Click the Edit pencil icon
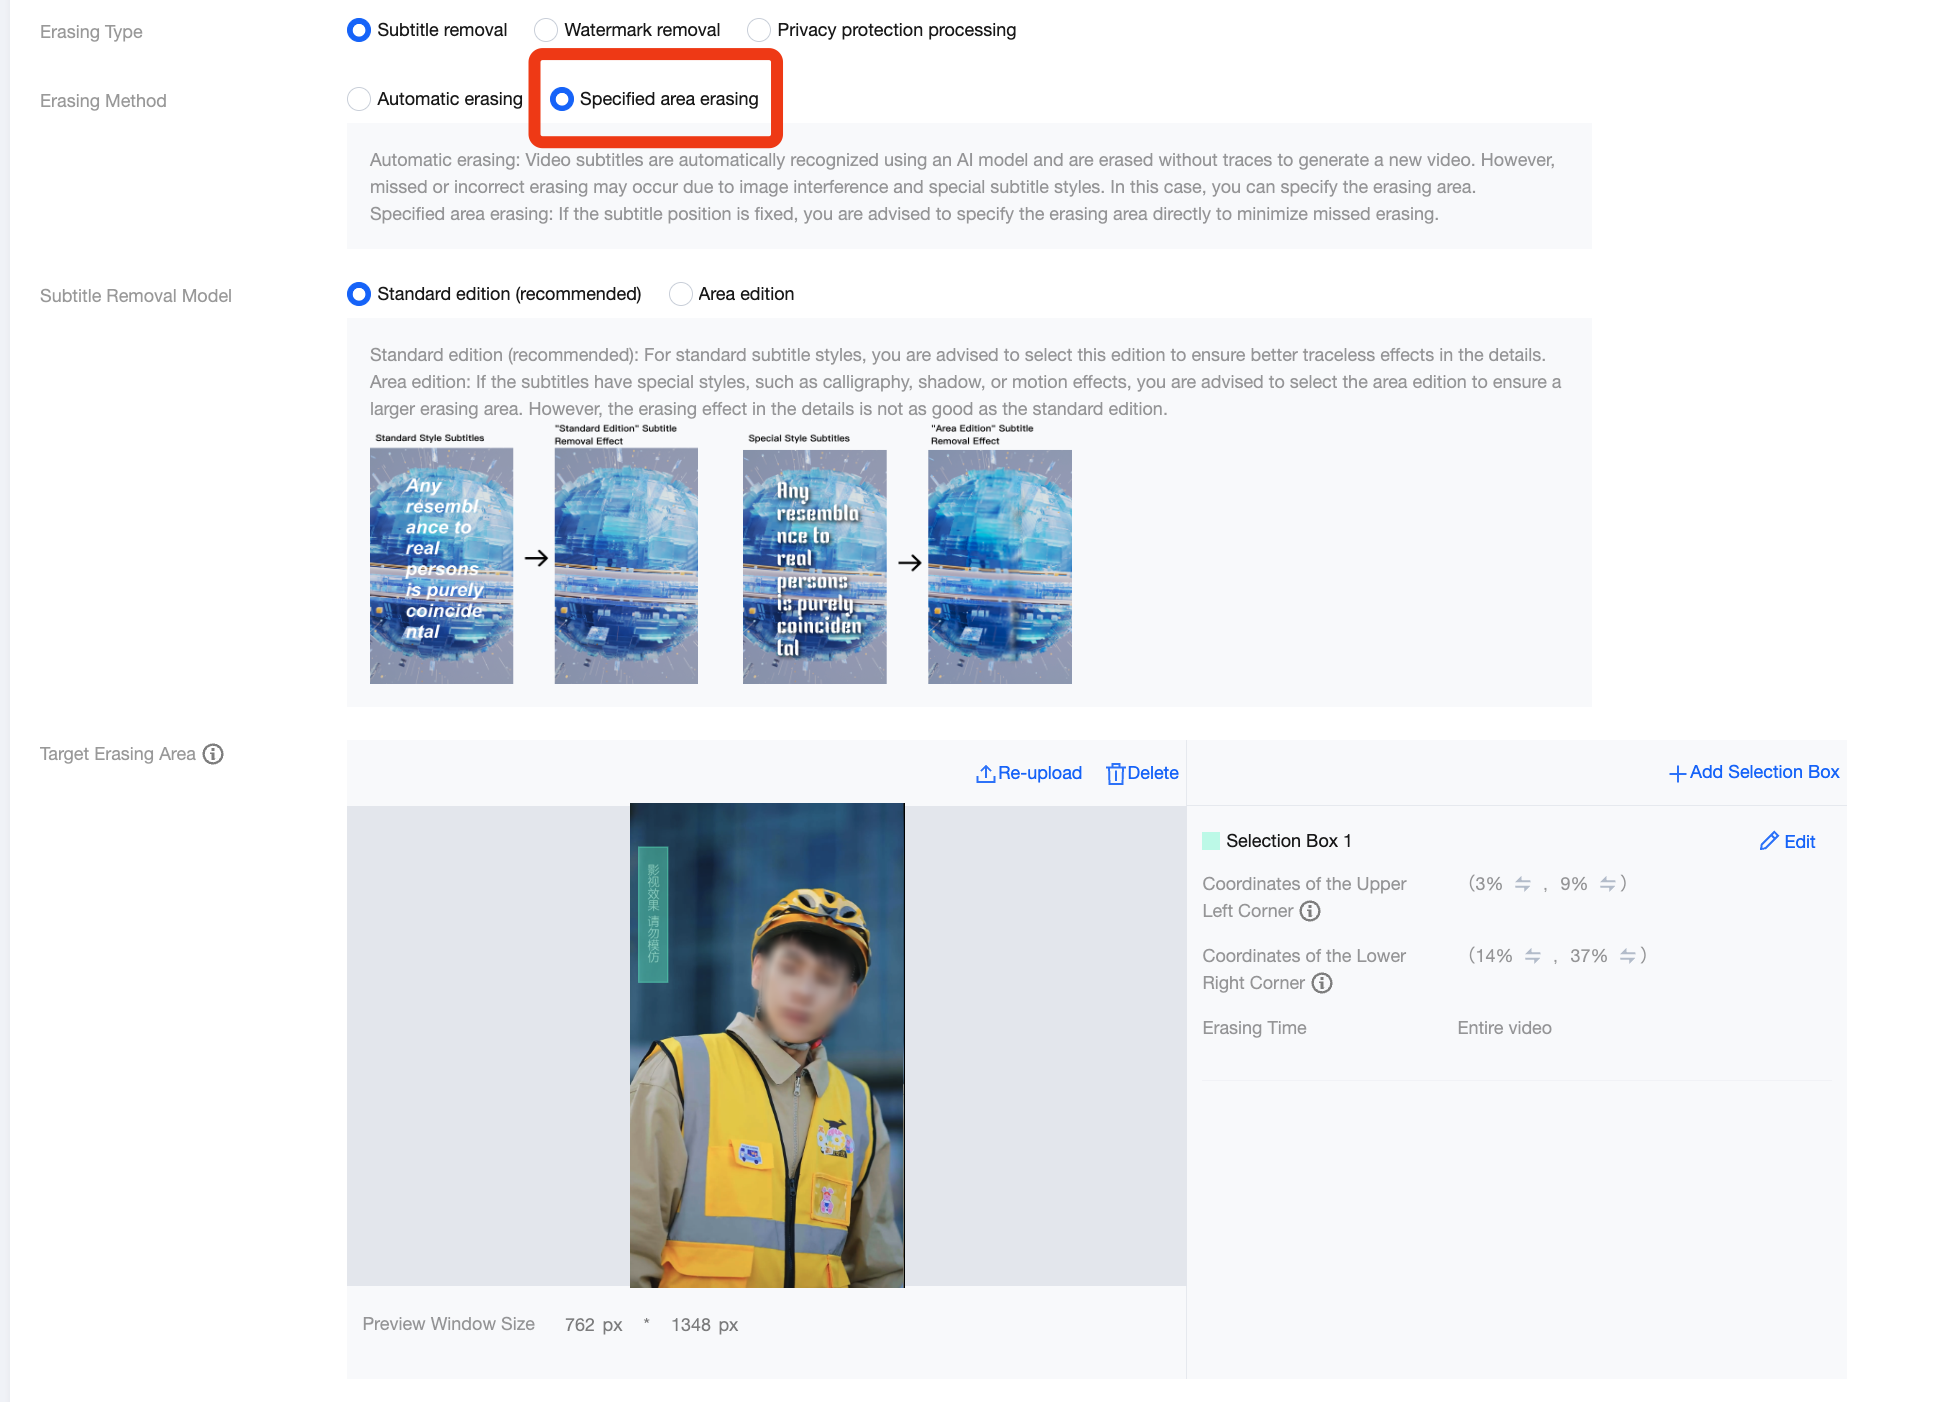This screenshot has height=1402, width=1948. 1768,841
